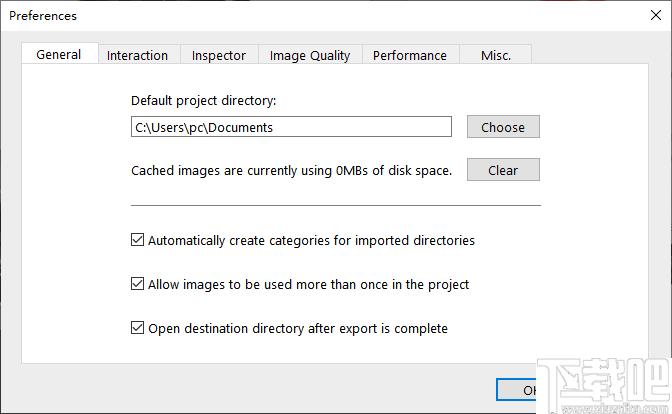Click the default project directory path field
The image size is (672, 414).
point(291,127)
